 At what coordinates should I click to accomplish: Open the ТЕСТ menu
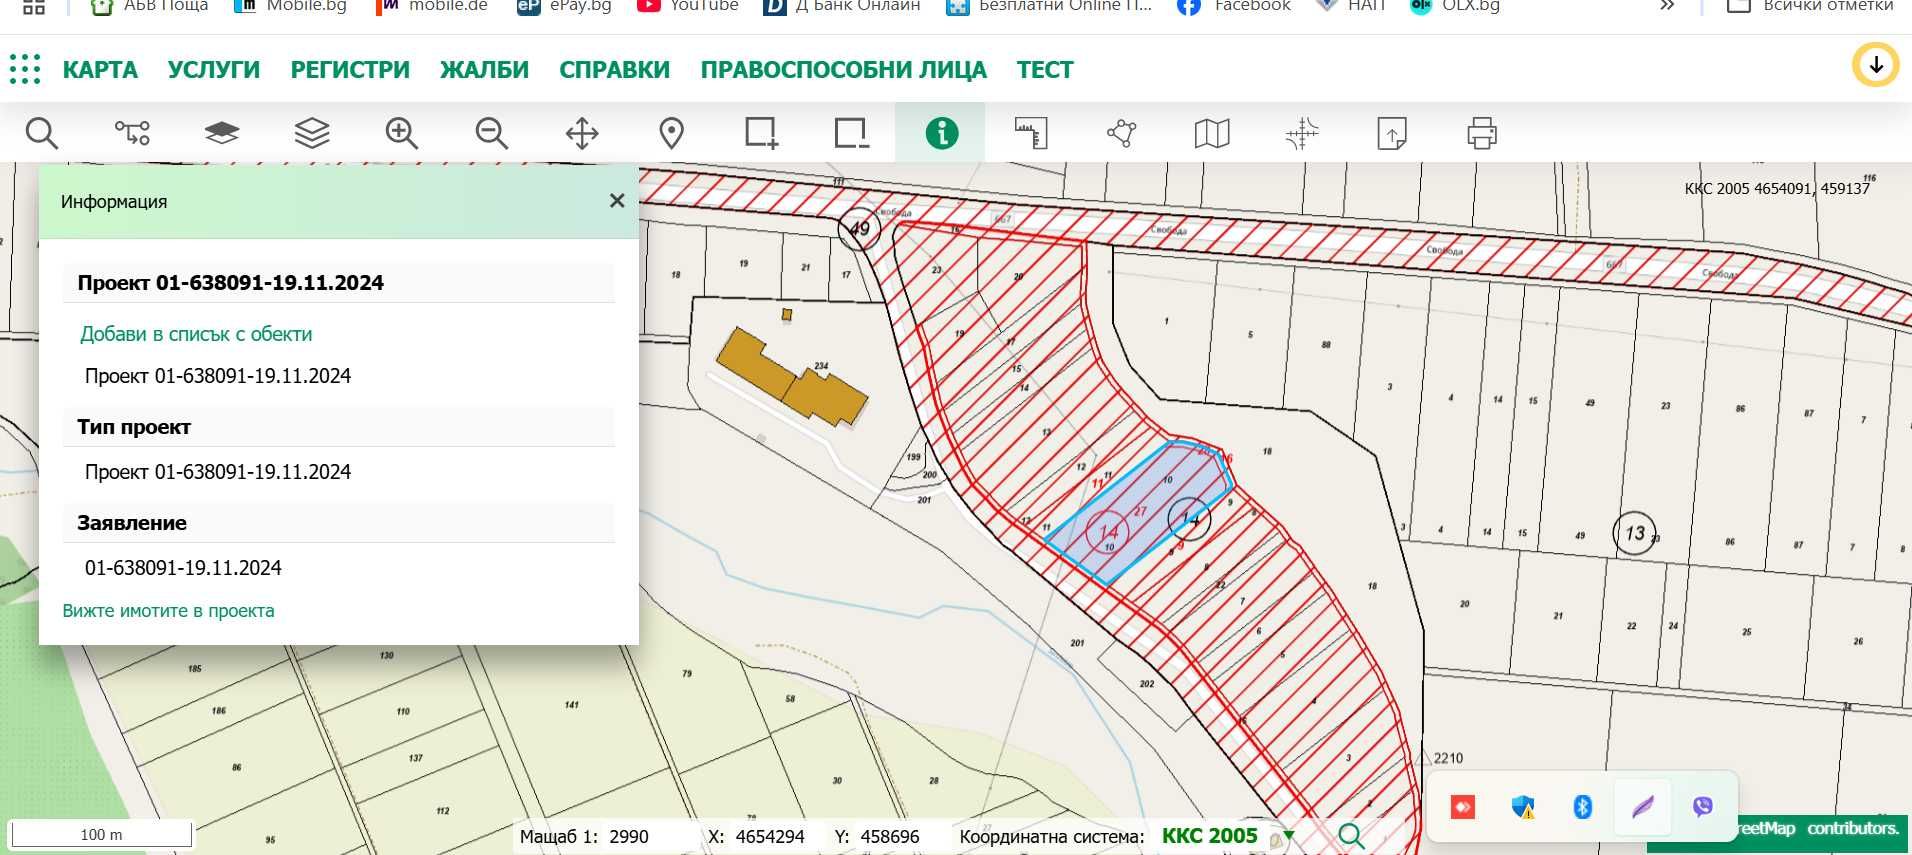1045,70
